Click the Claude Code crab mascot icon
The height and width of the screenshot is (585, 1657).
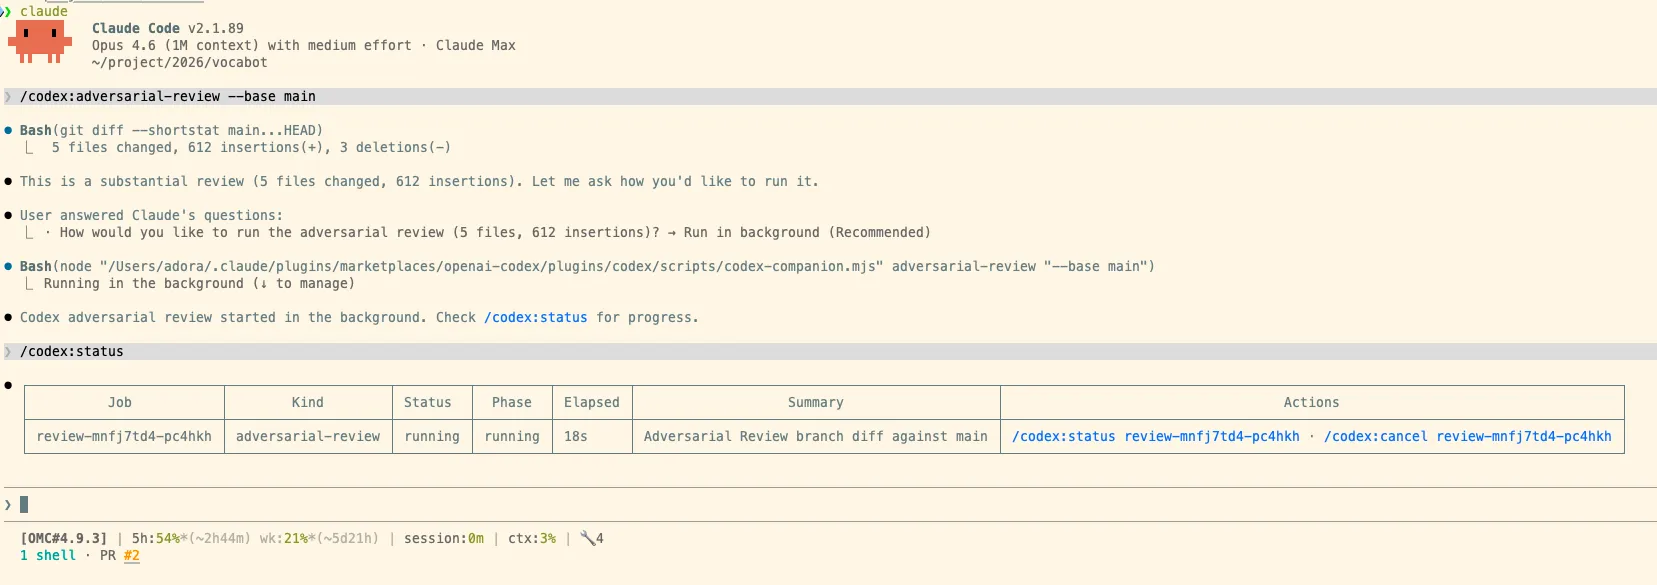40,41
